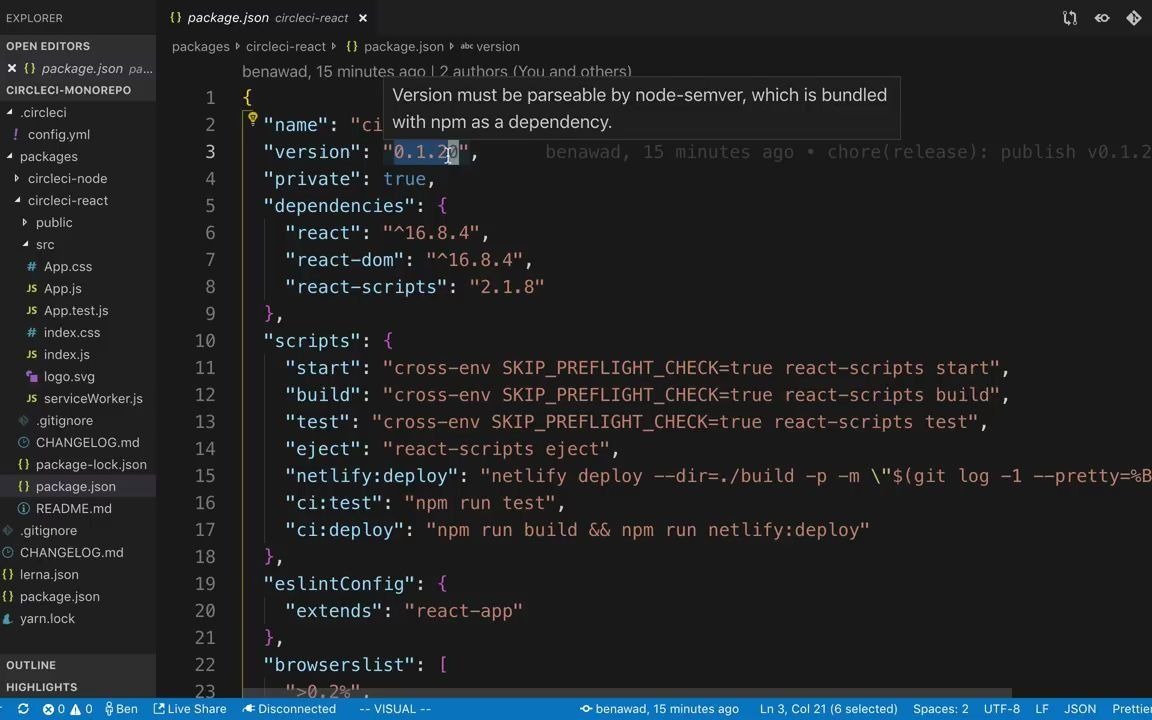
Task: Open root-level package.json file
Action: point(60,597)
